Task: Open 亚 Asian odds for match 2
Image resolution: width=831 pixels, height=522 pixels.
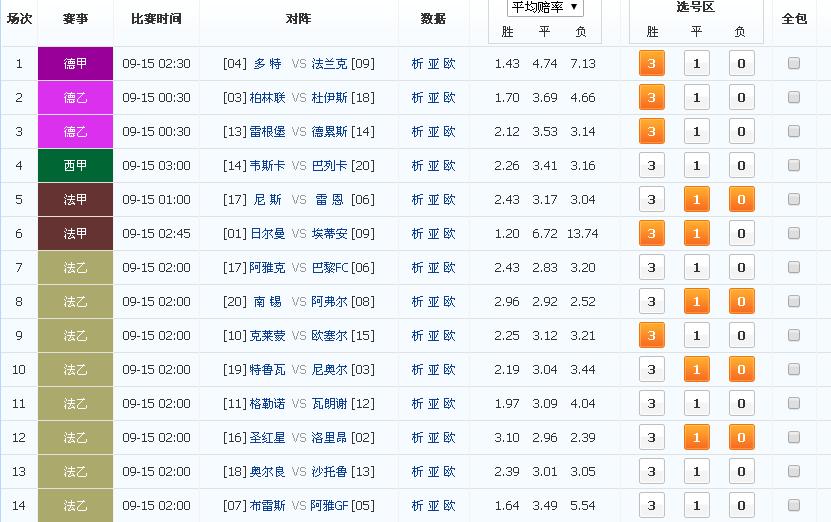Action: [x=434, y=98]
